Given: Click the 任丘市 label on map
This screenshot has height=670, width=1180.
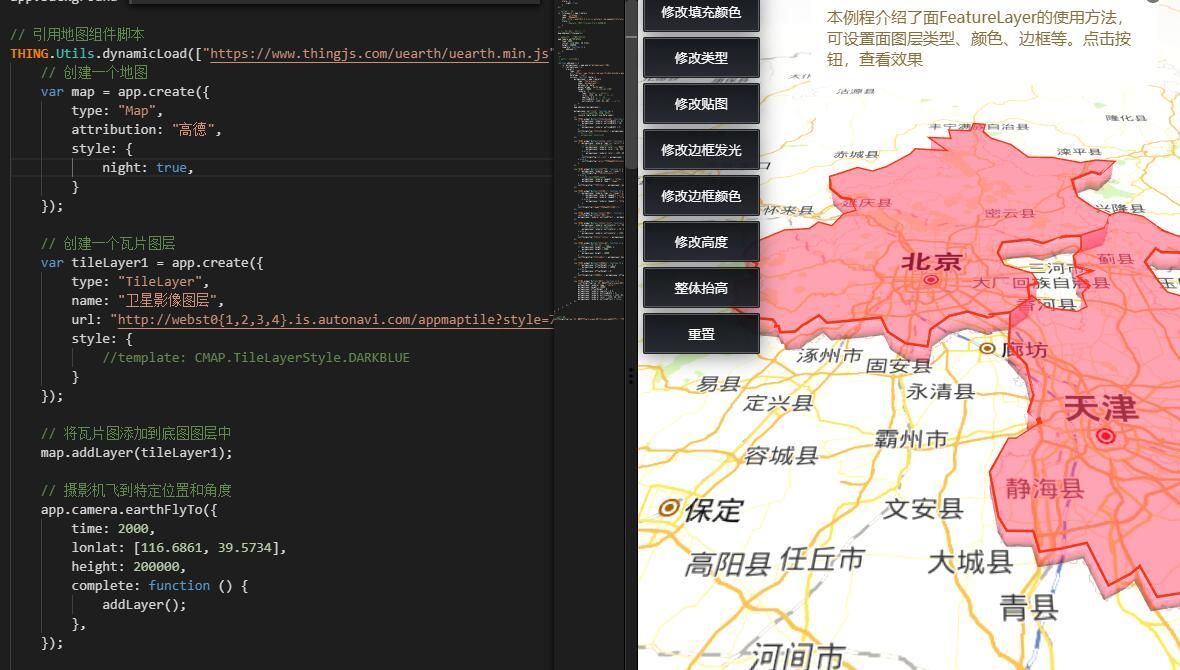Looking at the screenshot, I should pos(822,559).
